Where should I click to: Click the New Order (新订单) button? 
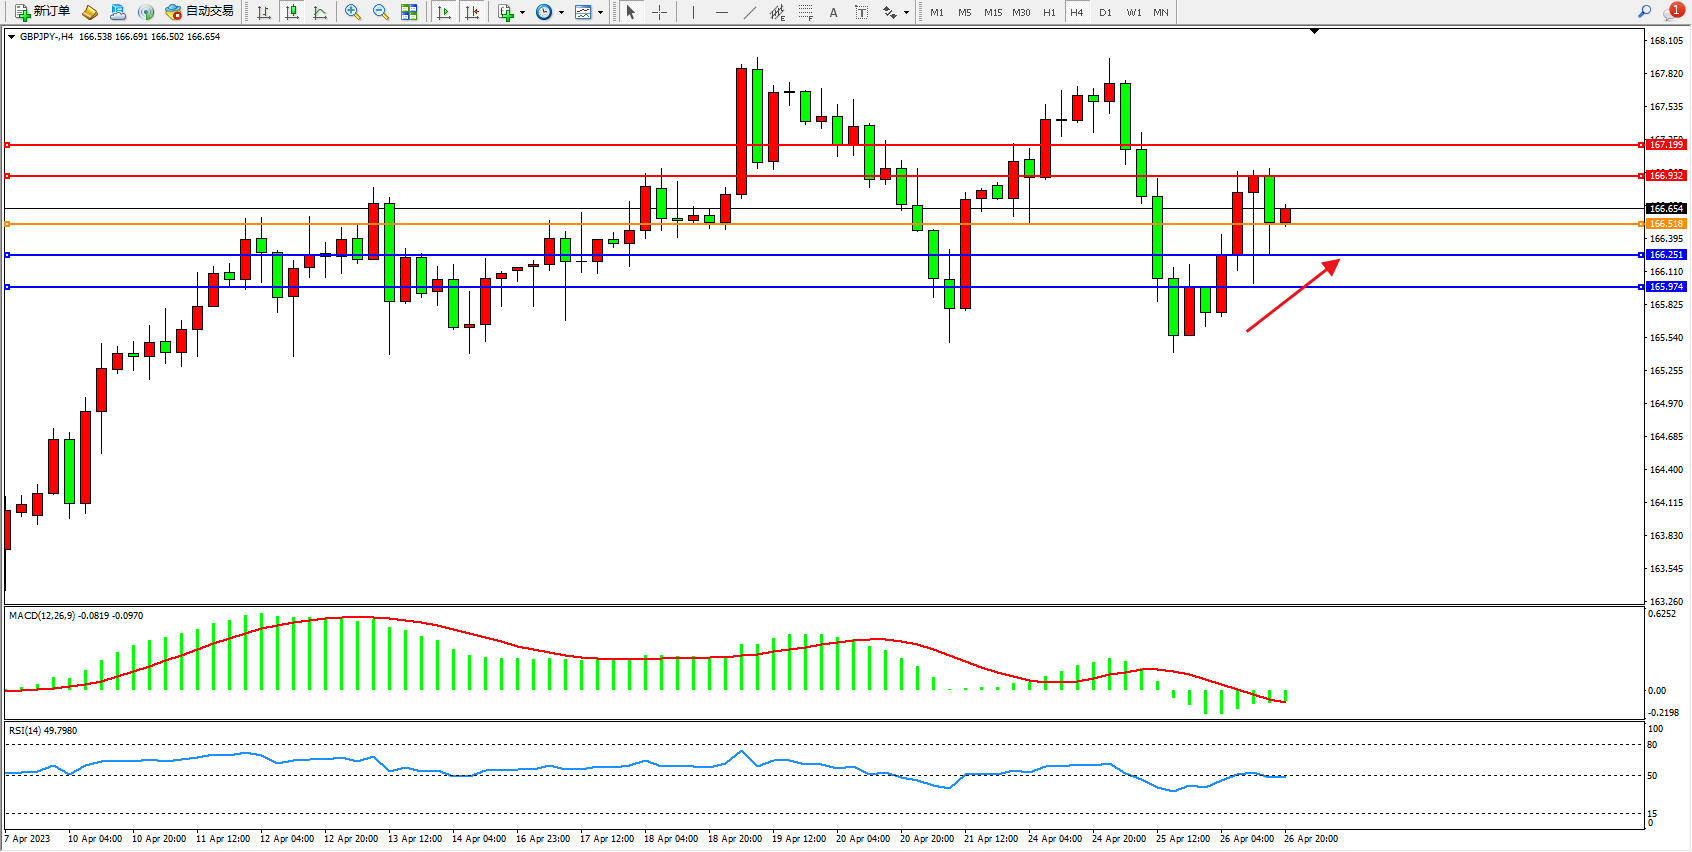(42, 12)
